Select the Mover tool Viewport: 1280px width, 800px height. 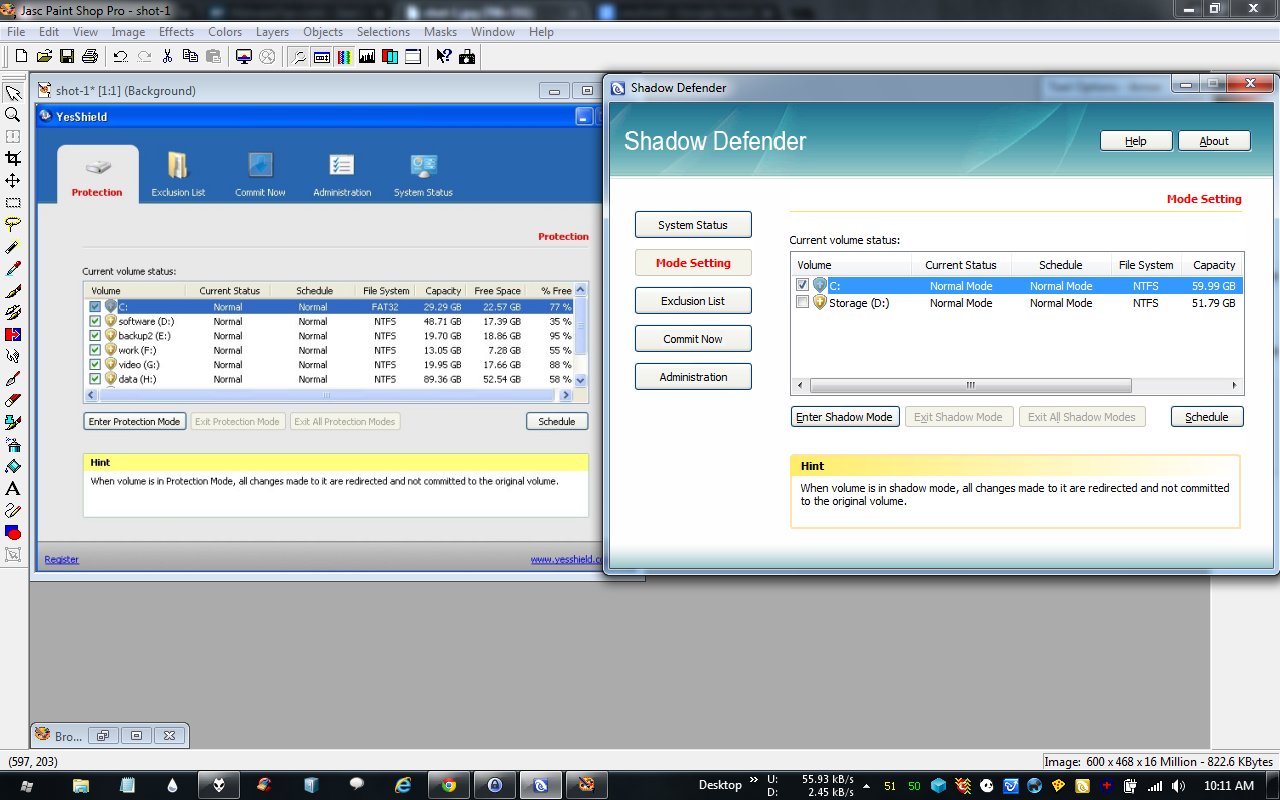pos(13,181)
